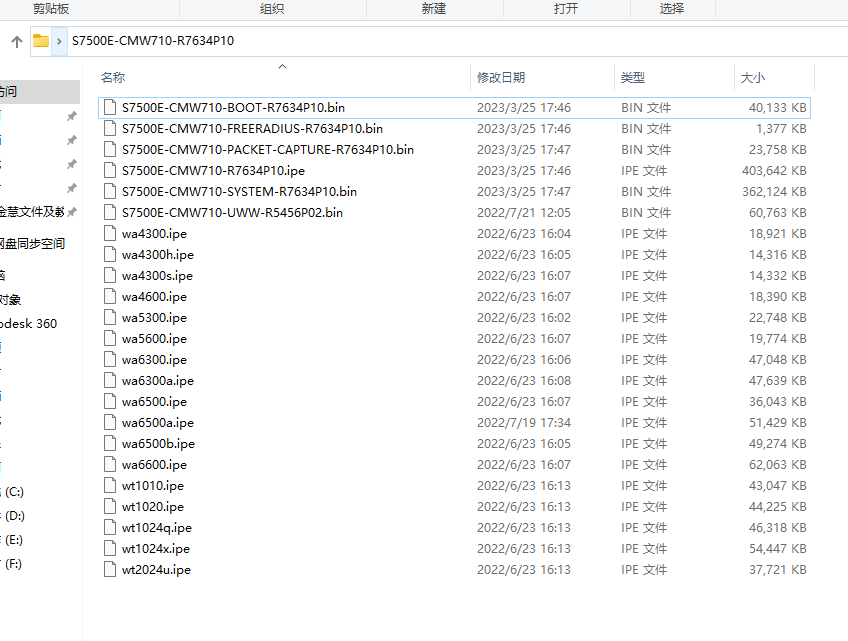Click file icon of wt1024q.ipe

click(x=110, y=528)
